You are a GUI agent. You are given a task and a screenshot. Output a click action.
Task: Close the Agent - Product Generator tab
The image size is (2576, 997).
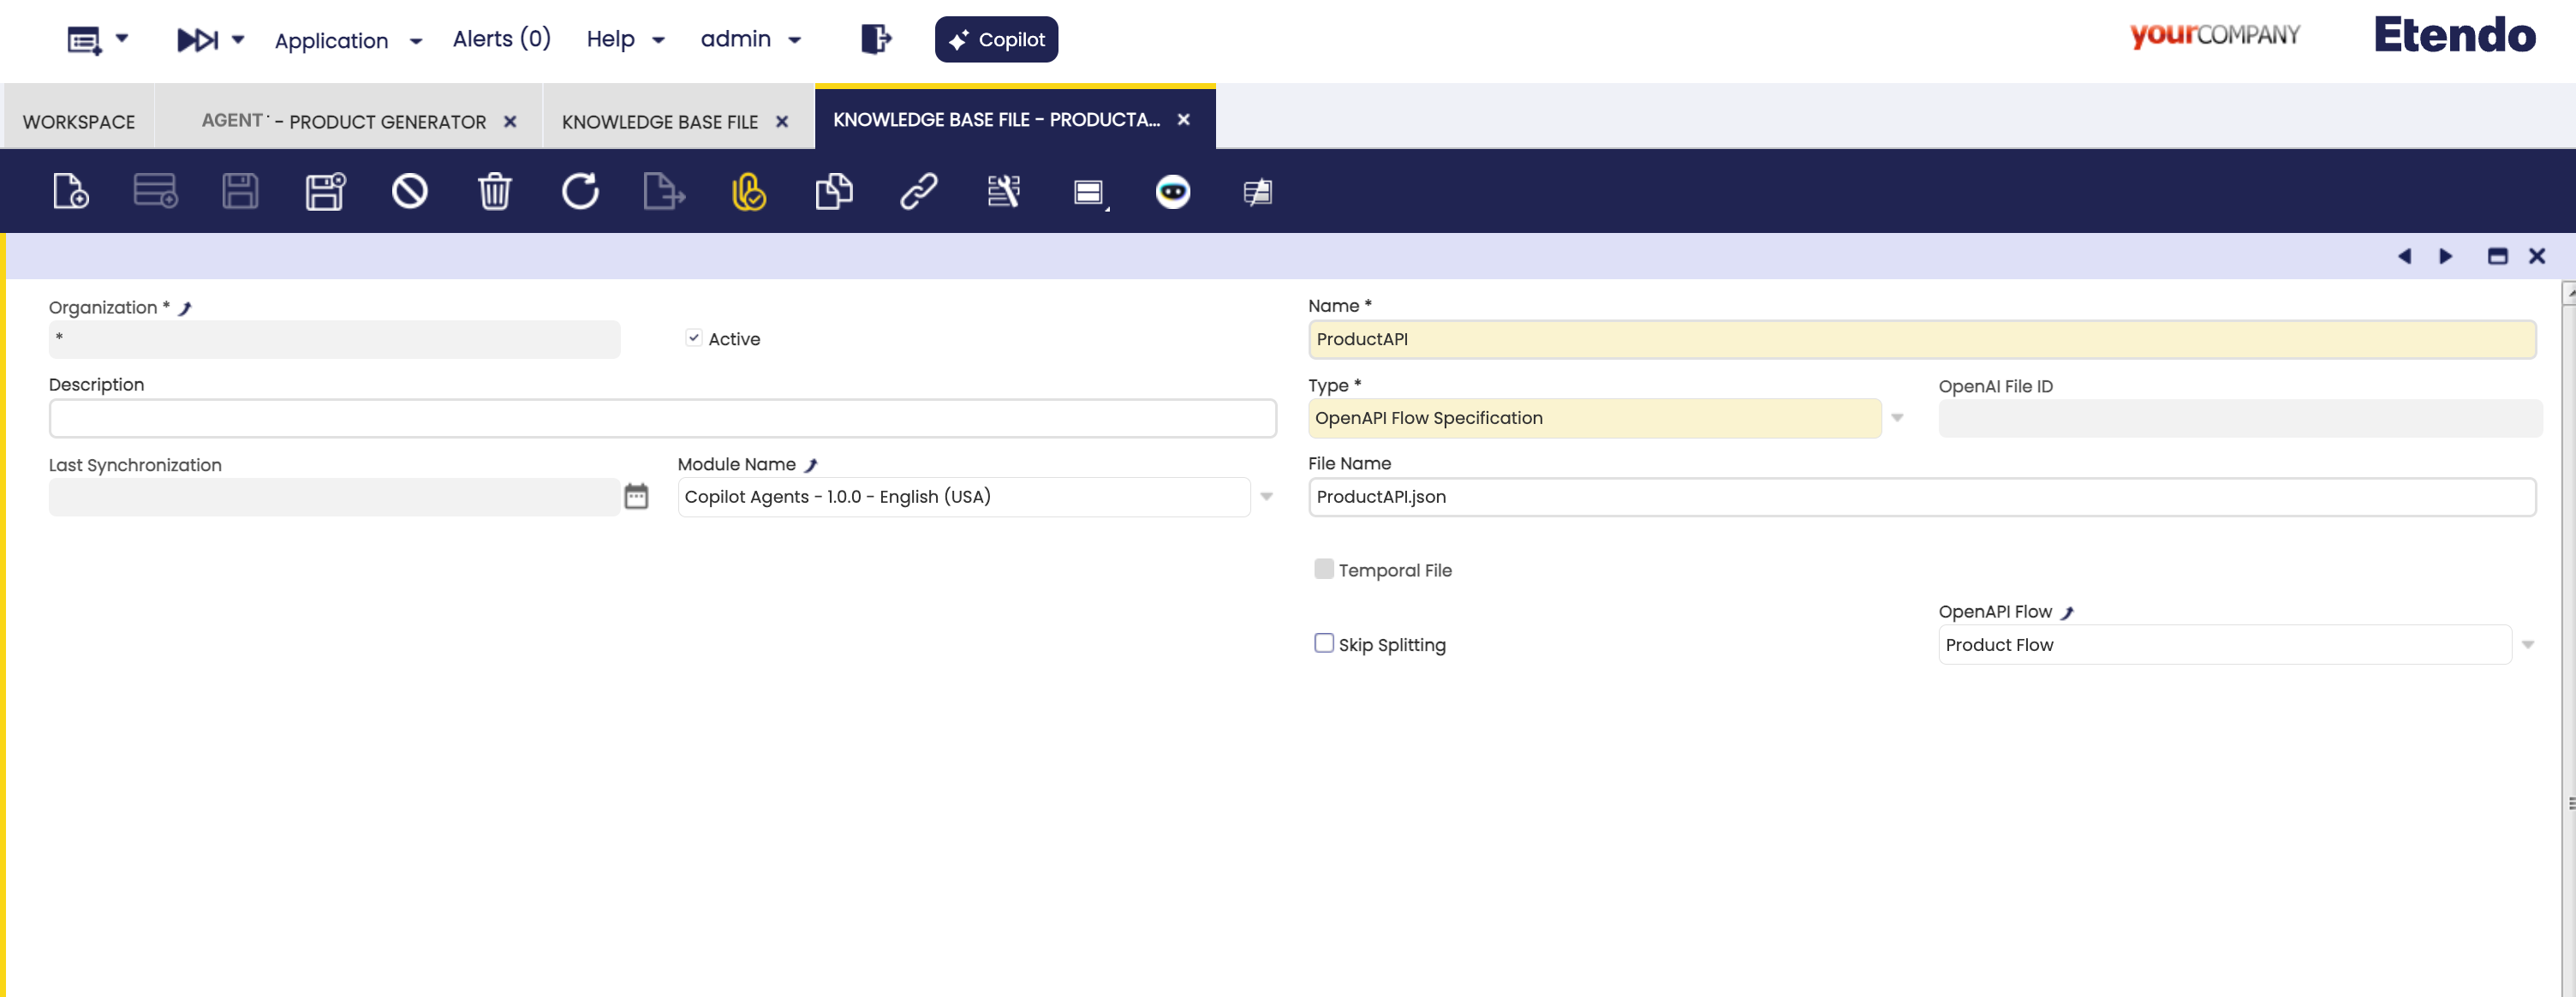point(510,121)
